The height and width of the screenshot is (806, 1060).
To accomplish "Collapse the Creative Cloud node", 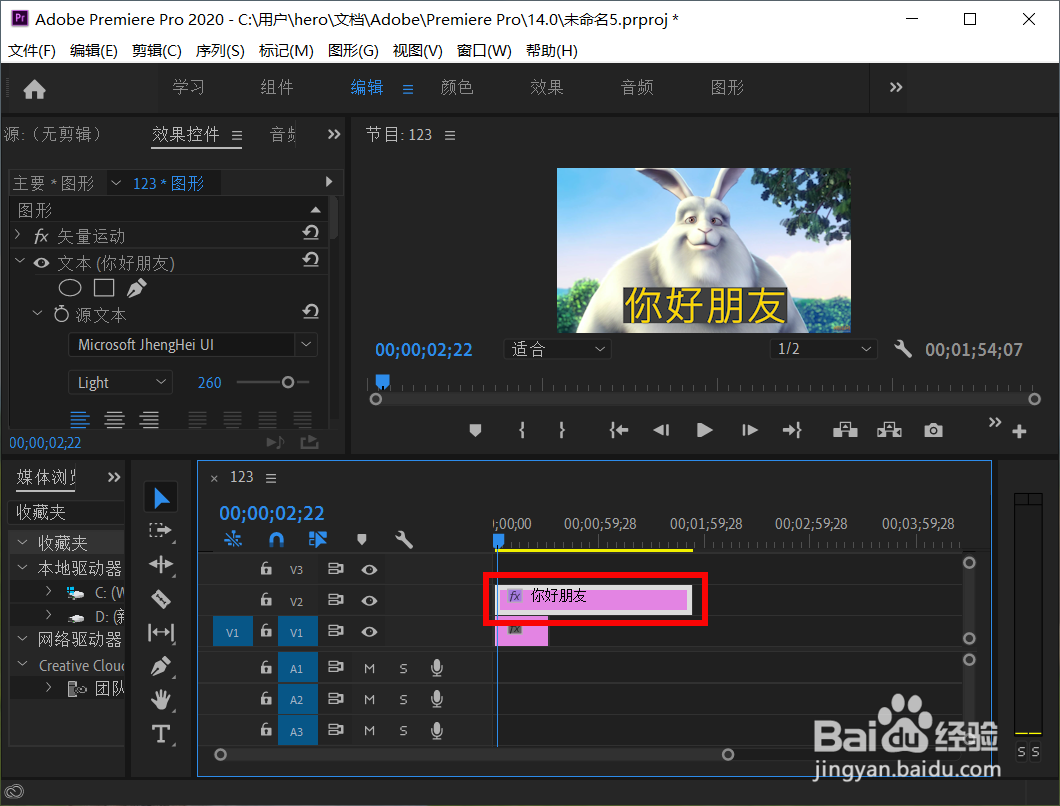I will (x=22, y=664).
